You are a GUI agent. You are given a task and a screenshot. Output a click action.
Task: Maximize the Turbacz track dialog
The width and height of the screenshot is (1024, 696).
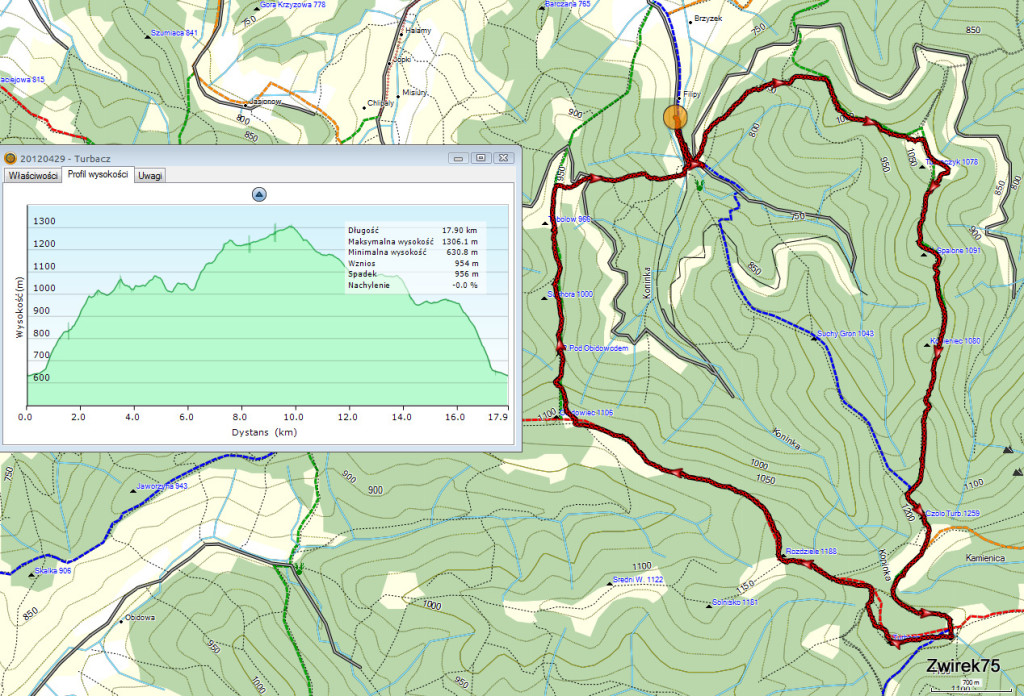[x=481, y=158]
